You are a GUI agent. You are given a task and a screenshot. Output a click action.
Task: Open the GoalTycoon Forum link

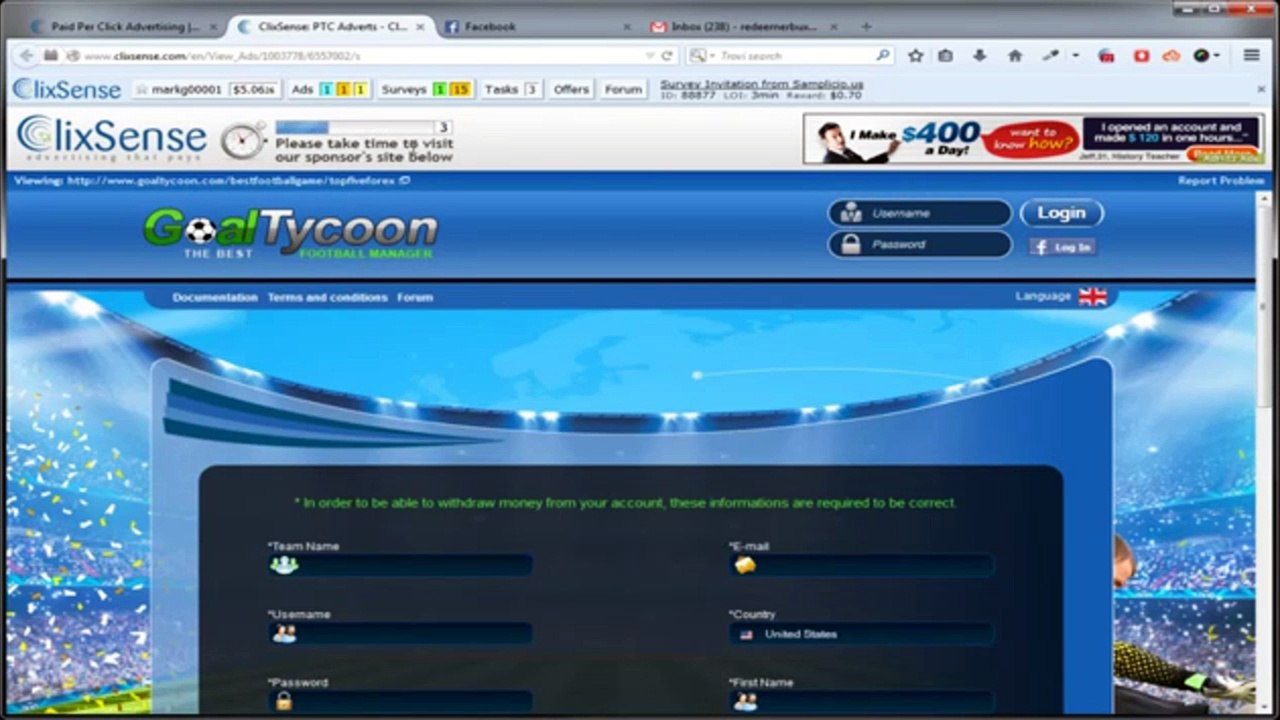pos(415,297)
